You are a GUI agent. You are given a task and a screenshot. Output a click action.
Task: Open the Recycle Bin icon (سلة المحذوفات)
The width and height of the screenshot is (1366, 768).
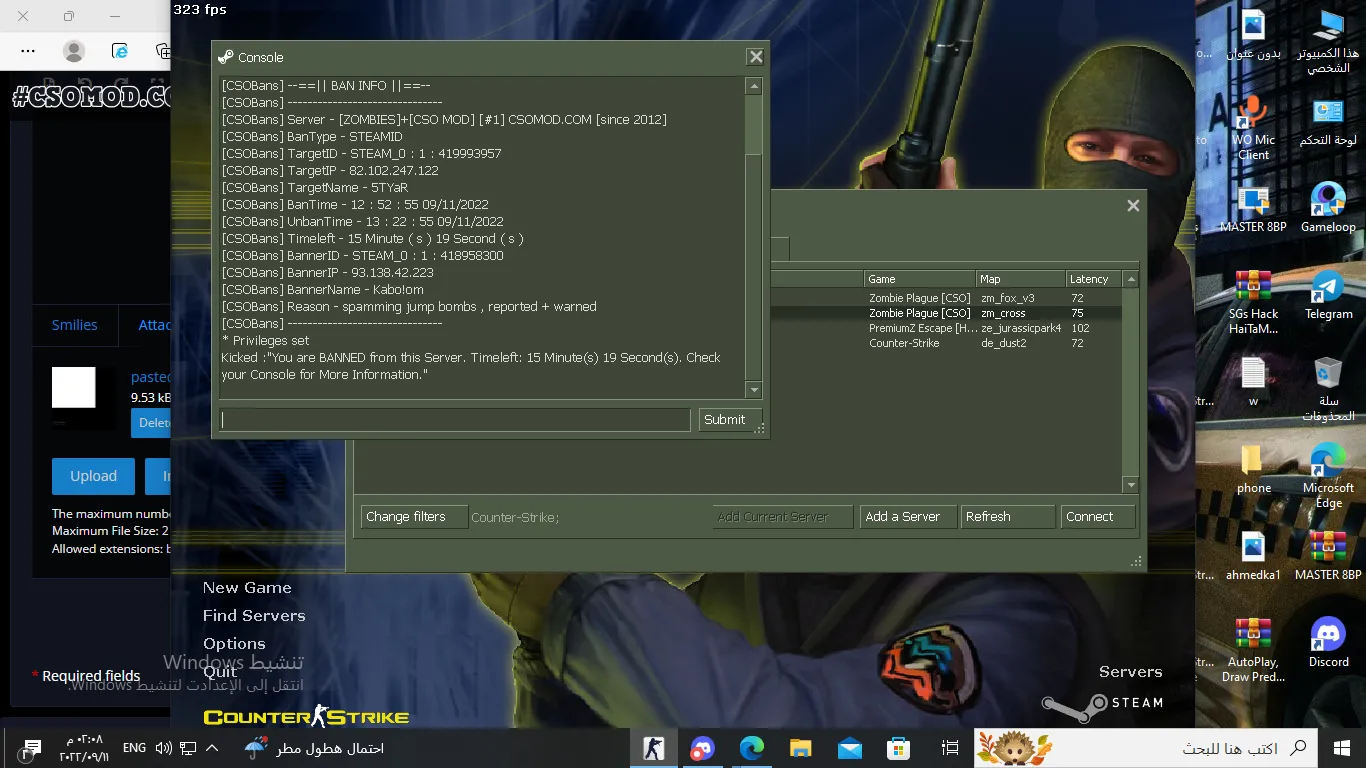[x=1328, y=389]
